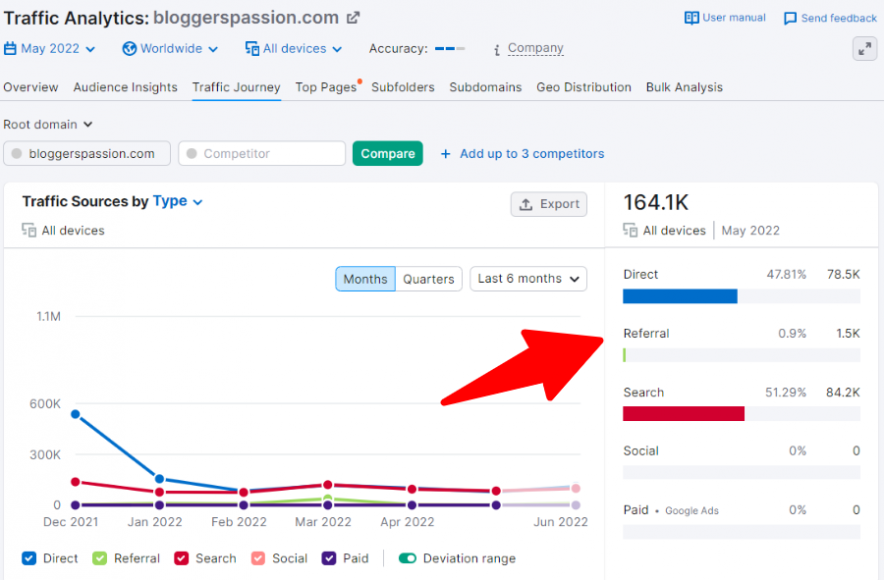Viewport: 884px width, 580px height.
Task: Go to the Overview tab
Action: pyautogui.click(x=30, y=87)
